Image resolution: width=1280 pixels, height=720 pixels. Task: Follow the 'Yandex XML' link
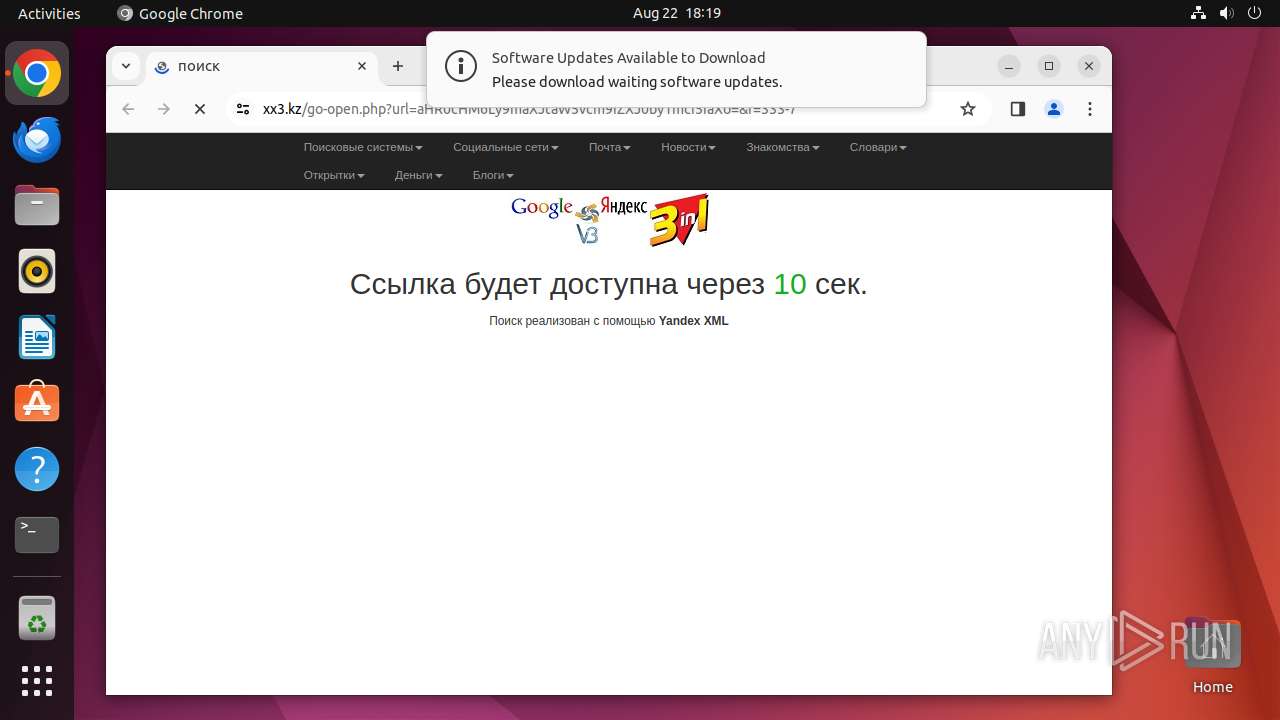(x=693, y=321)
